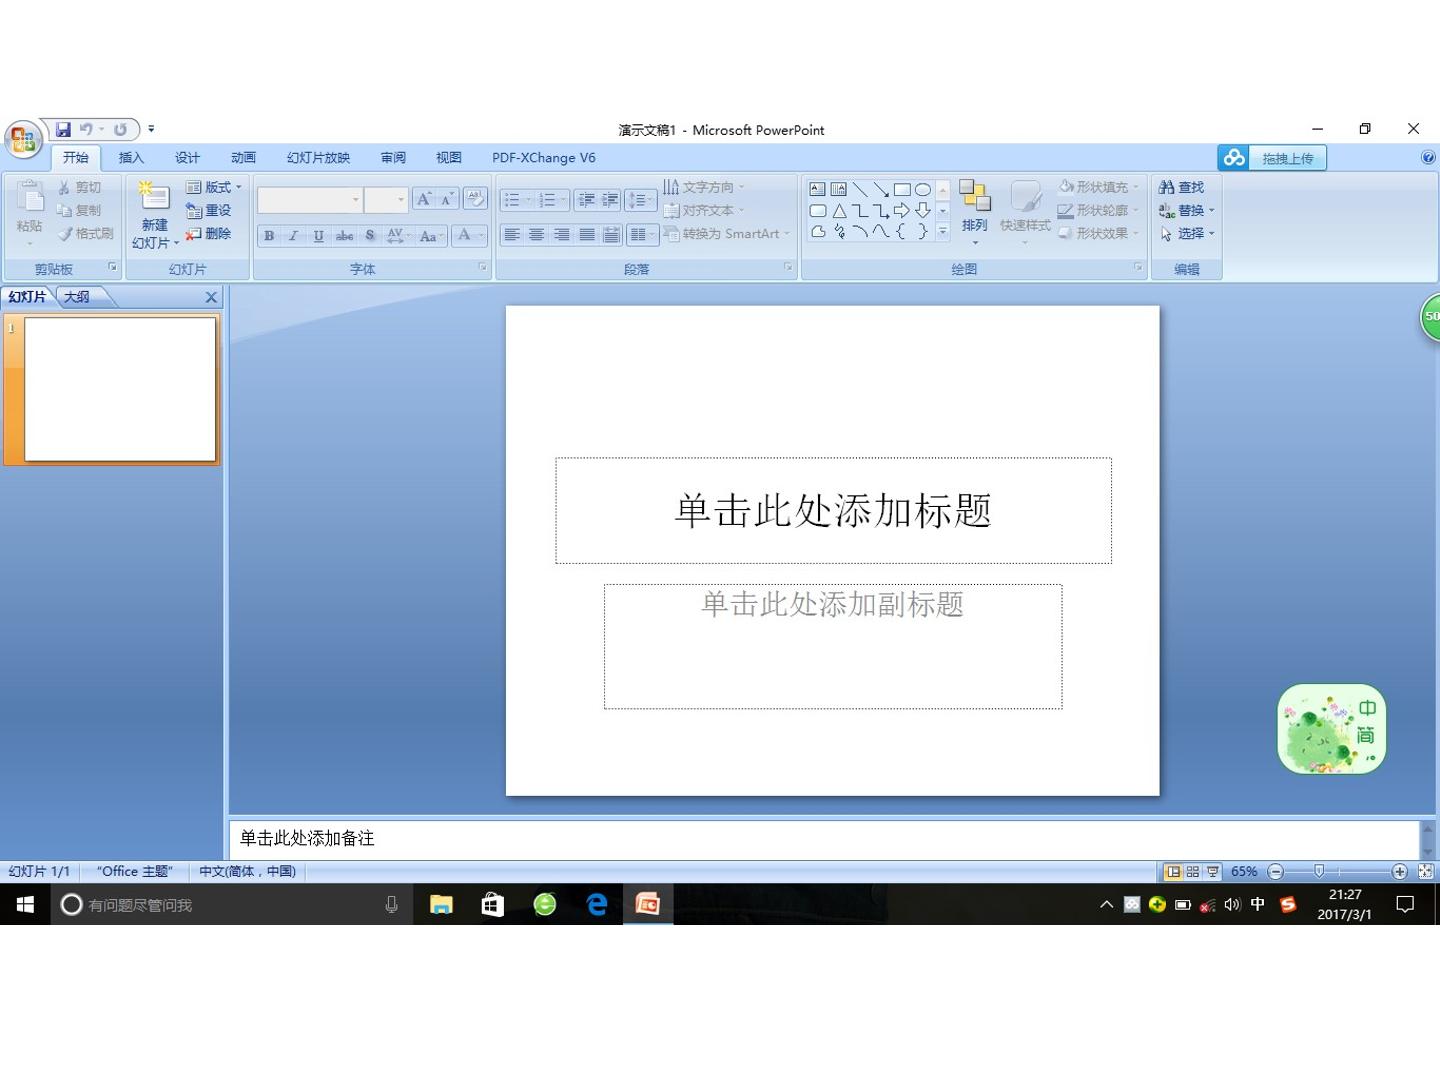Image resolution: width=1440 pixels, height=1080 pixels.
Task: Switch to the 视图 tab
Action: (x=449, y=158)
